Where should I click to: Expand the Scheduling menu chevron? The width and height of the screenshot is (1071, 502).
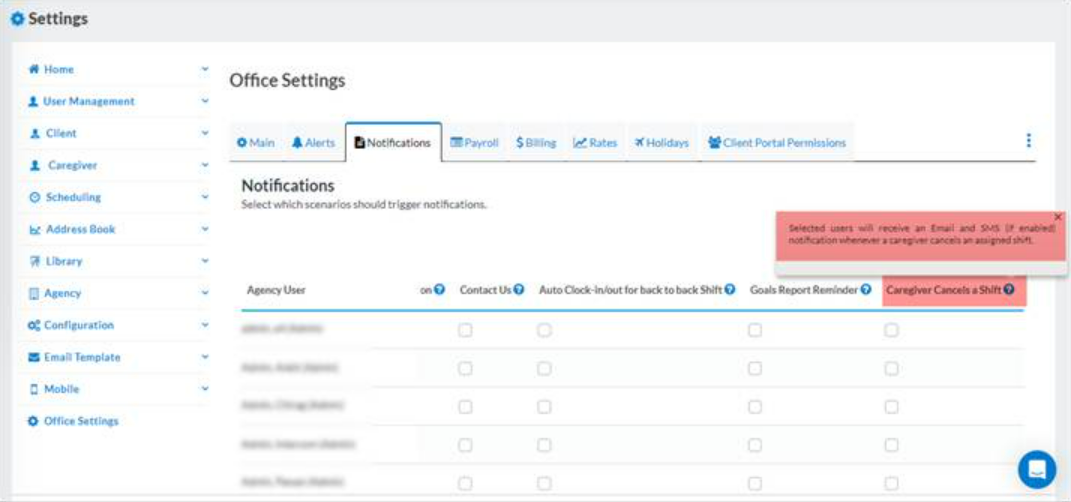[x=205, y=197]
